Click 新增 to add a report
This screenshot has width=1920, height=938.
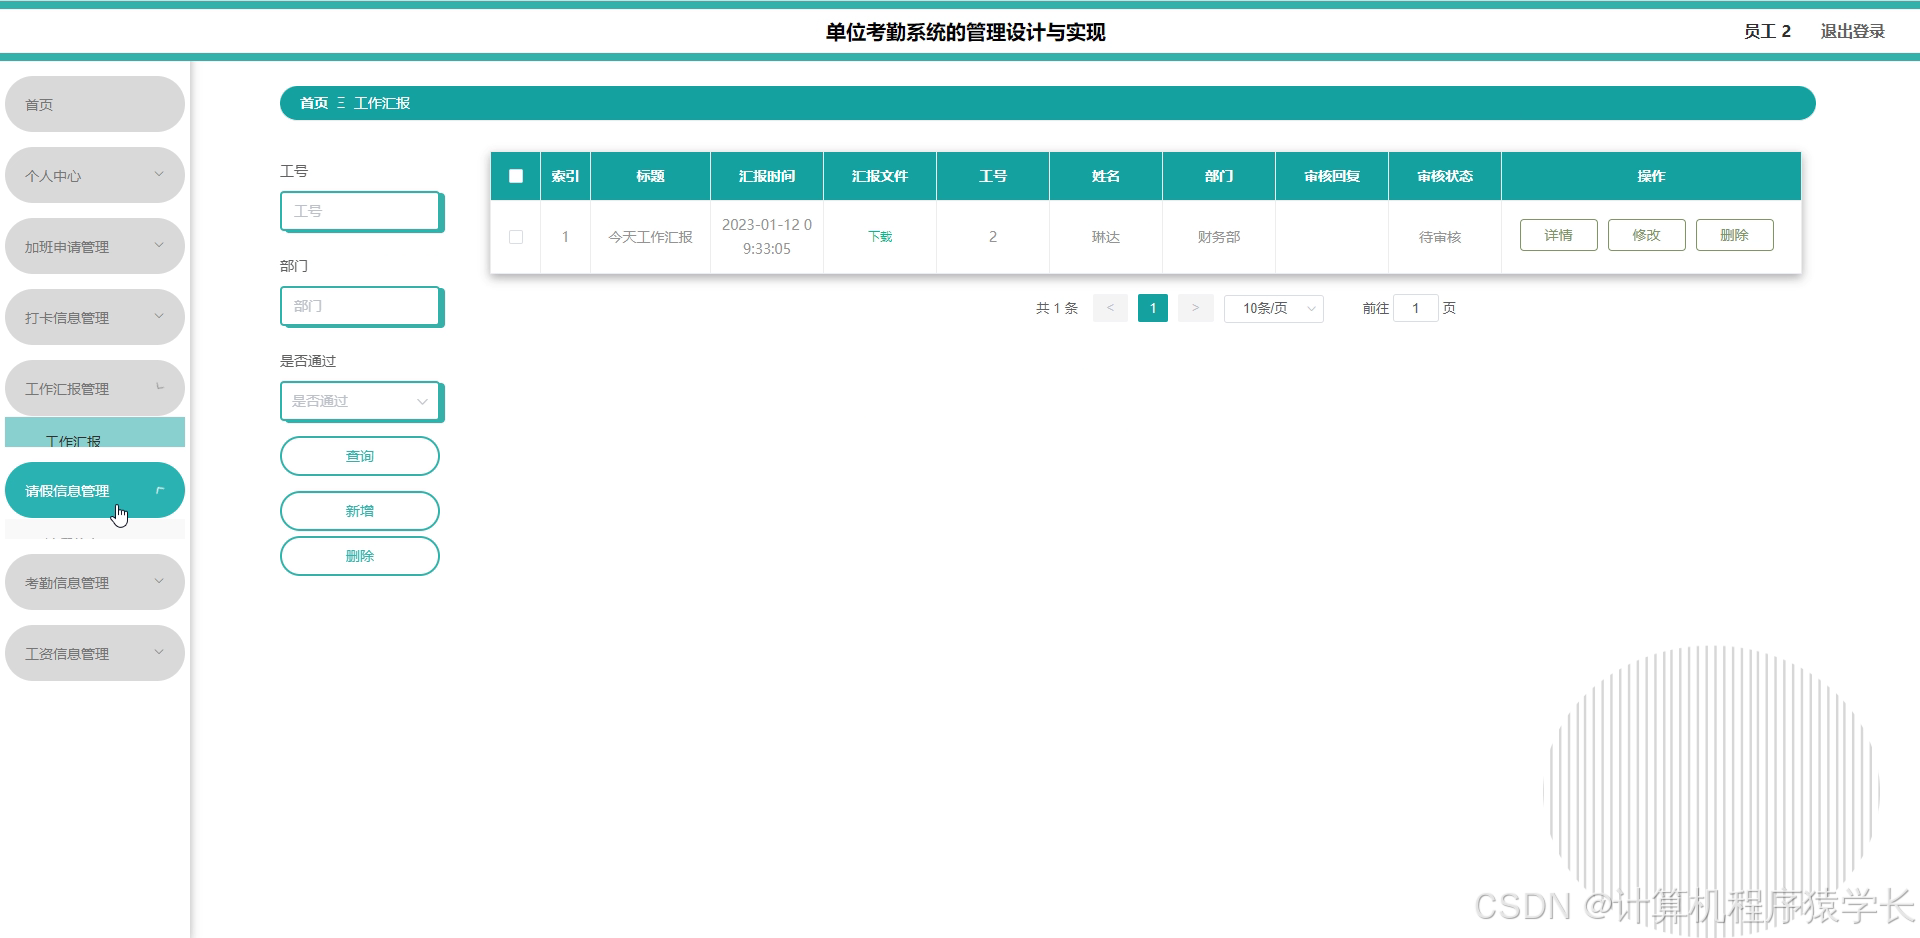click(x=360, y=510)
